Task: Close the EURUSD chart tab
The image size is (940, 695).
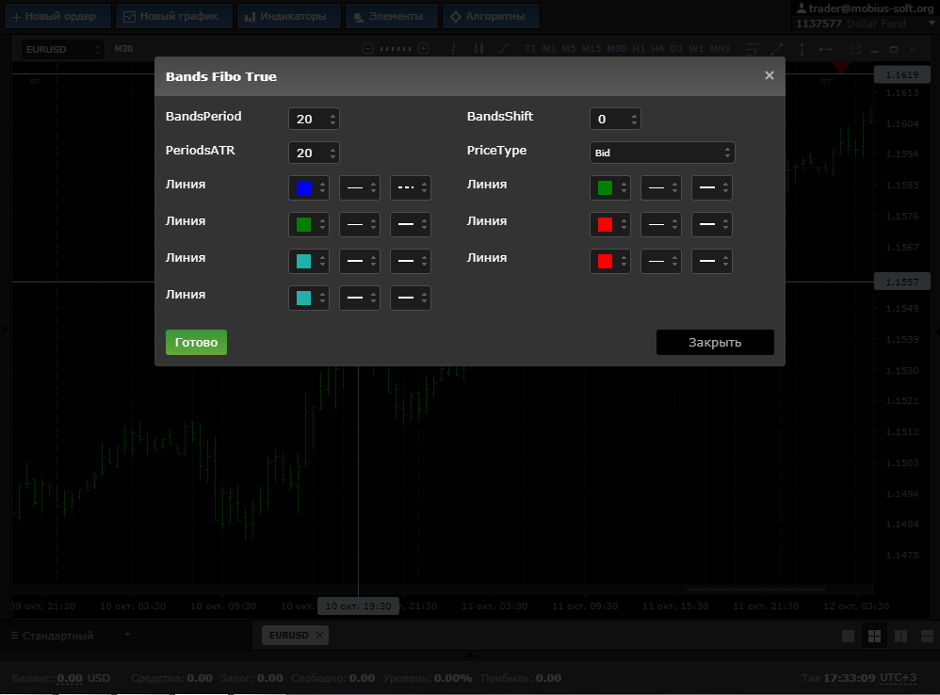Action: pyautogui.click(x=320, y=635)
